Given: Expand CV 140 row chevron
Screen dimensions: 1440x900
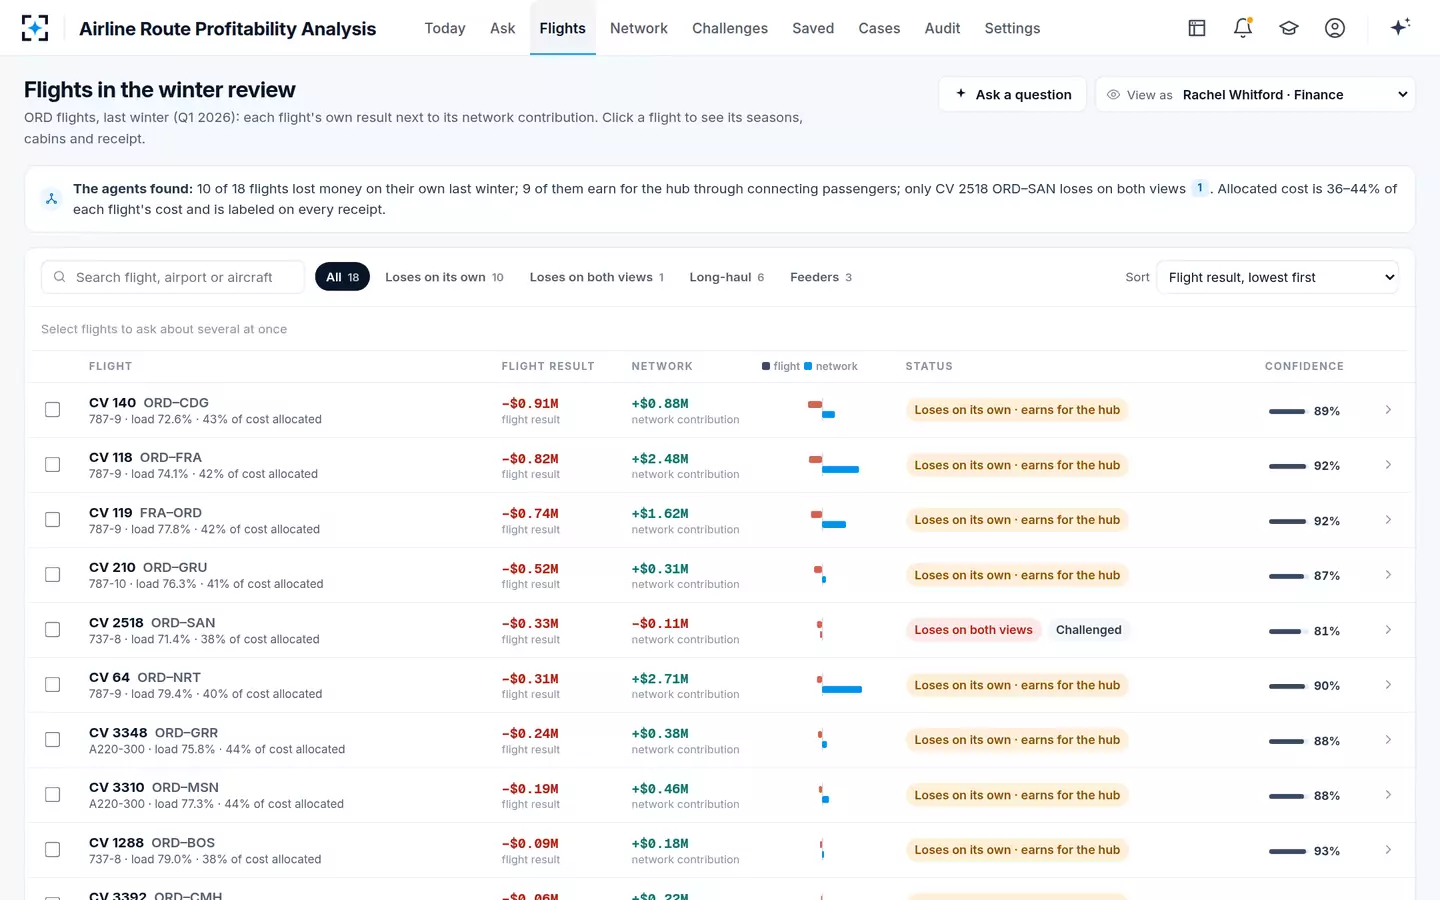Looking at the screenshot, I should (x=1388, y=410).
